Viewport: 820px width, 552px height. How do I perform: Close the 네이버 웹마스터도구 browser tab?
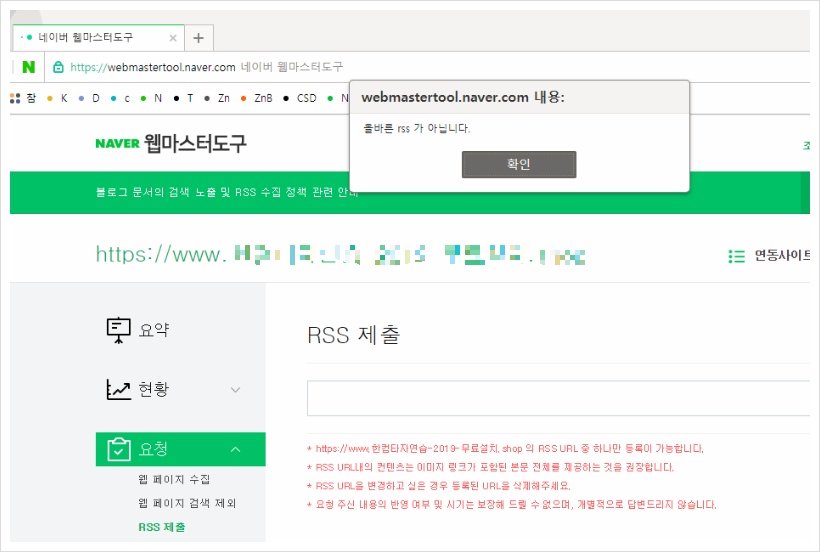pos(173,38)
